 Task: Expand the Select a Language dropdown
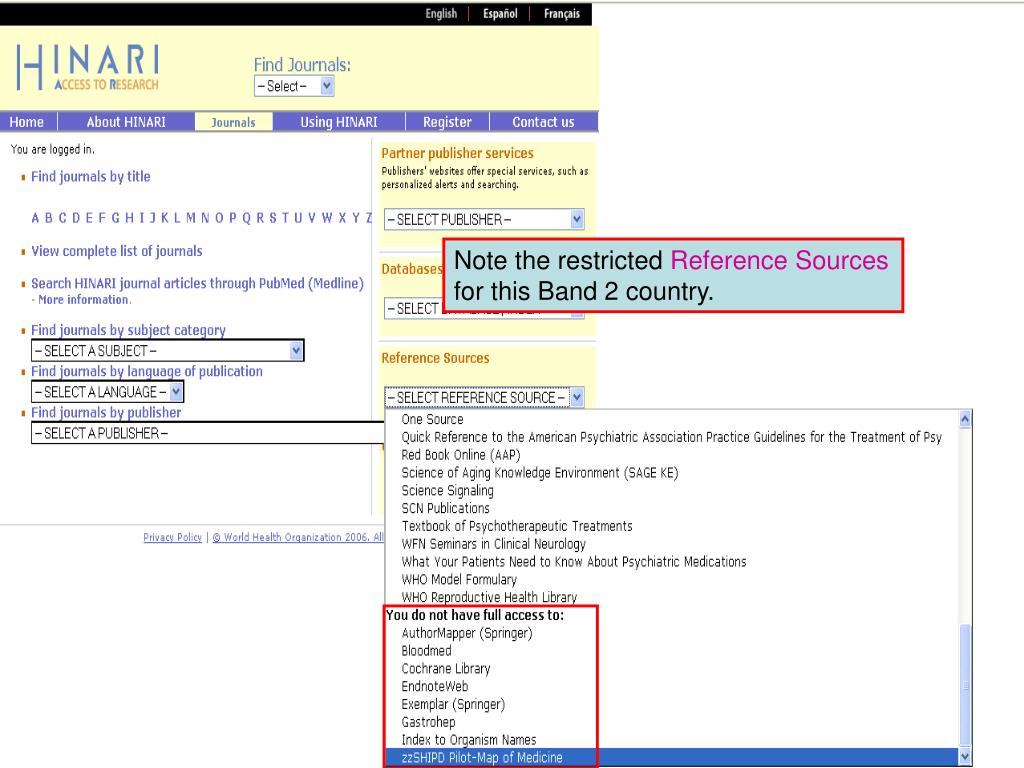coord(107,392)
